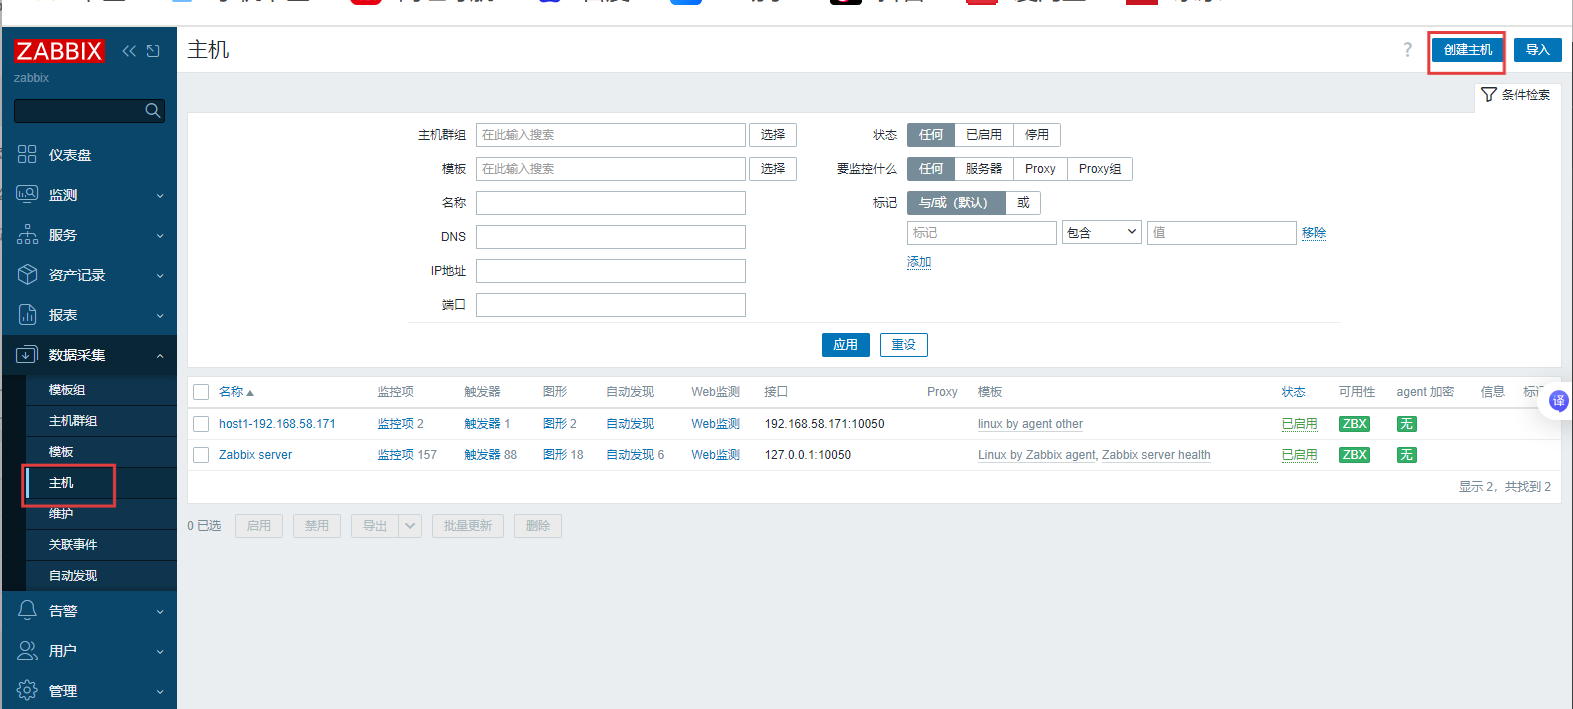The width and height of the screenshot is (1573, 709).
Task: Set 状态 filter to 已启用
Action: [984, 135]
